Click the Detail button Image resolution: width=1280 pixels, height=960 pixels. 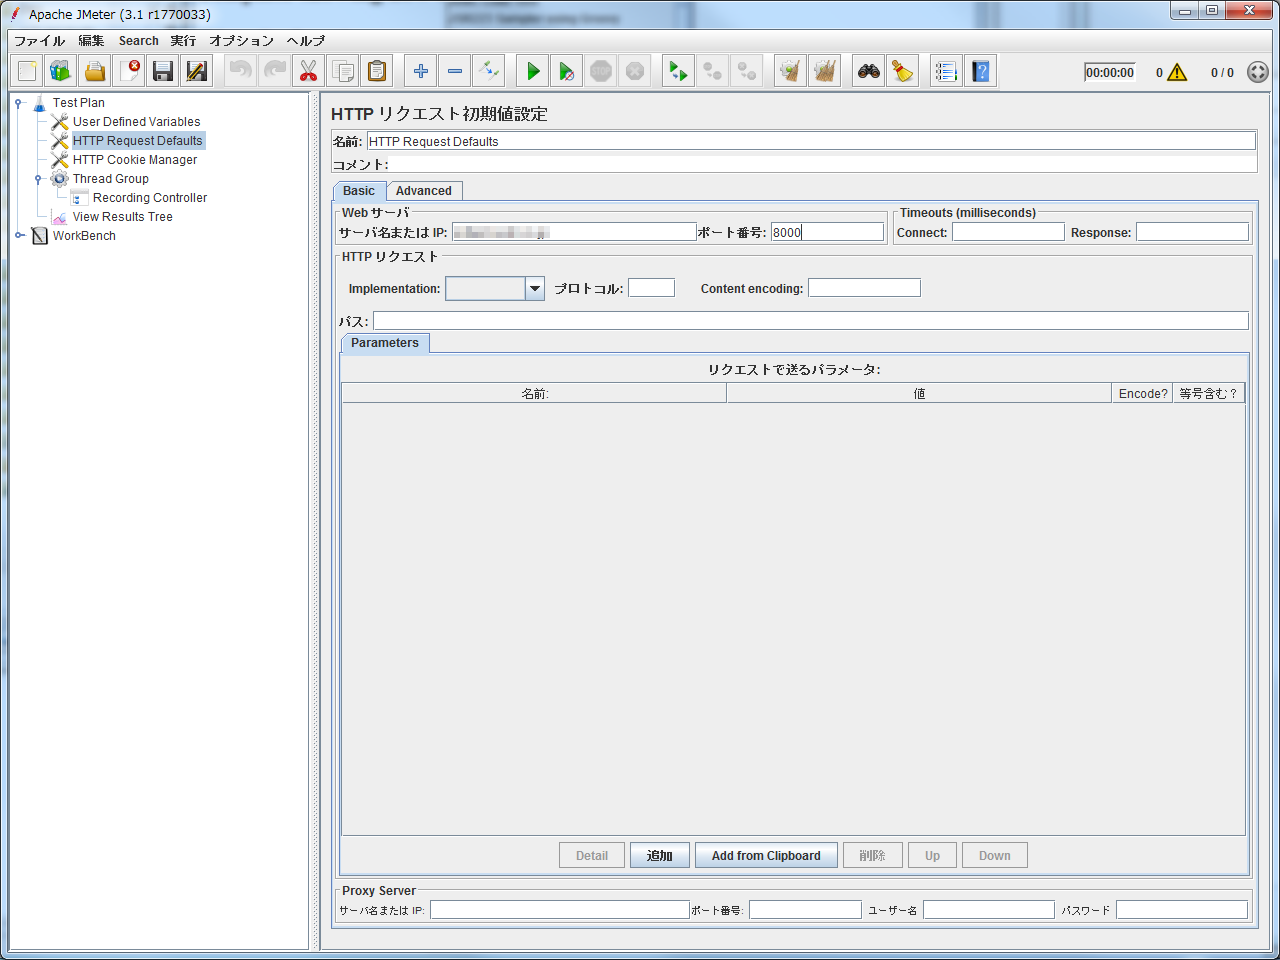pos(592,856)
